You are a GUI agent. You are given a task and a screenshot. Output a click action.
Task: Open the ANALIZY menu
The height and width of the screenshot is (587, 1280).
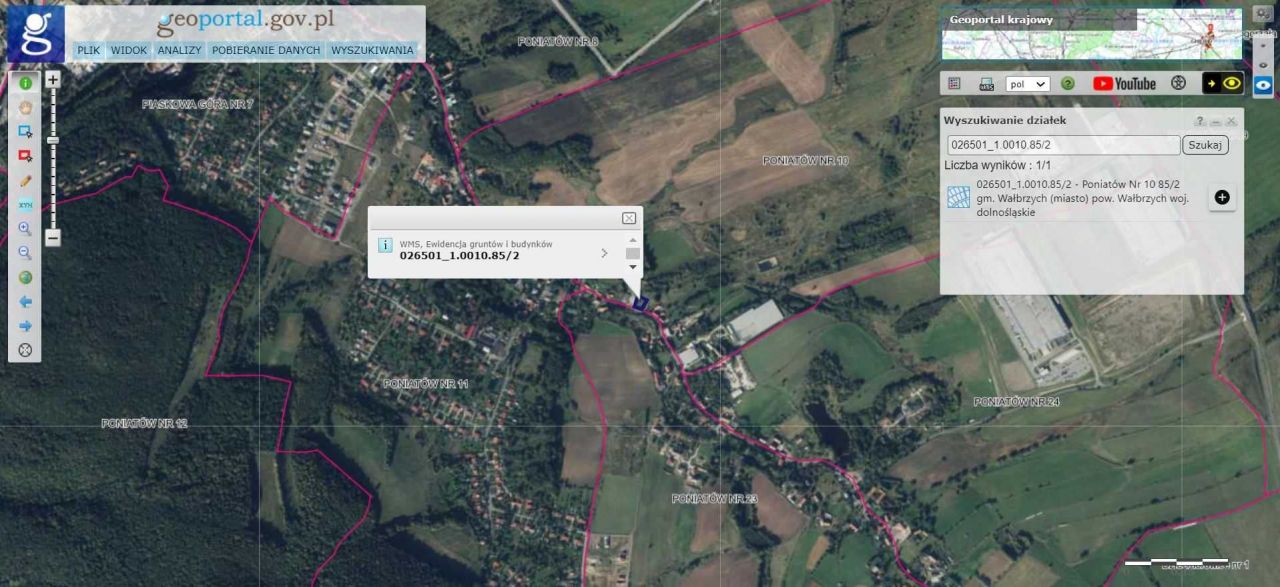pos(179,50)
